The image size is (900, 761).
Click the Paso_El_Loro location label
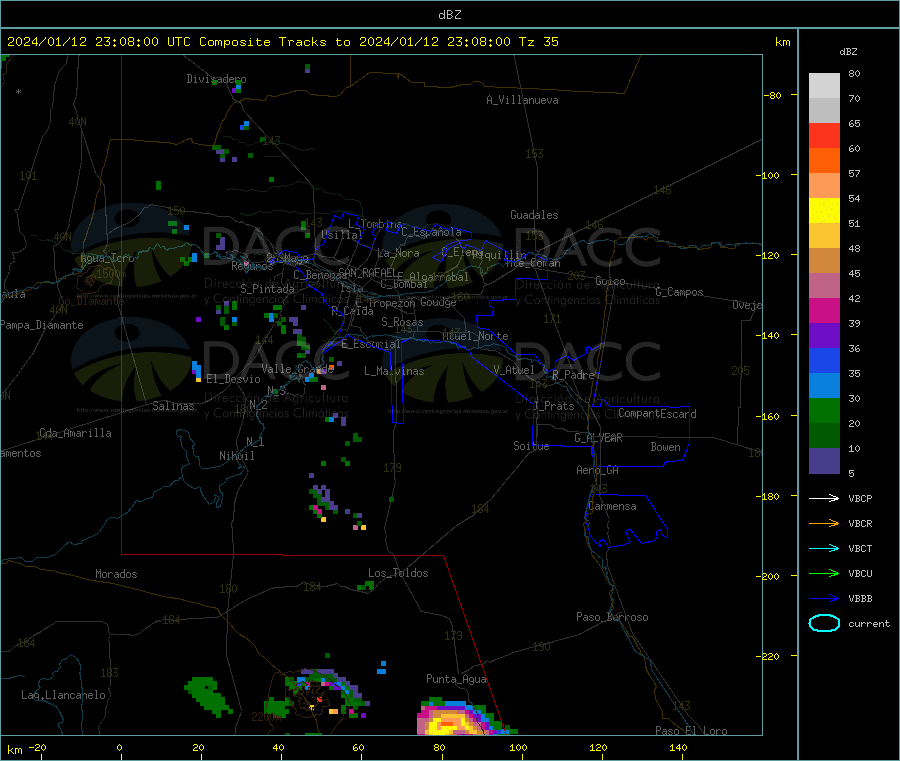tap(691, 731)
